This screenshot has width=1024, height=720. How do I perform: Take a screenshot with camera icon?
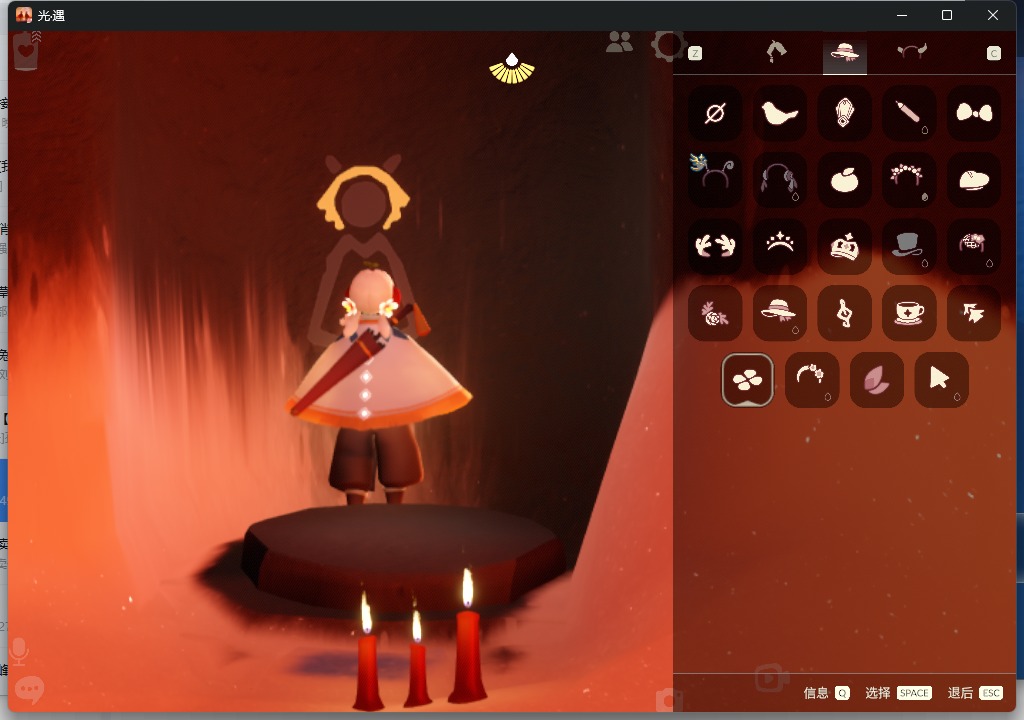[667, 700]
